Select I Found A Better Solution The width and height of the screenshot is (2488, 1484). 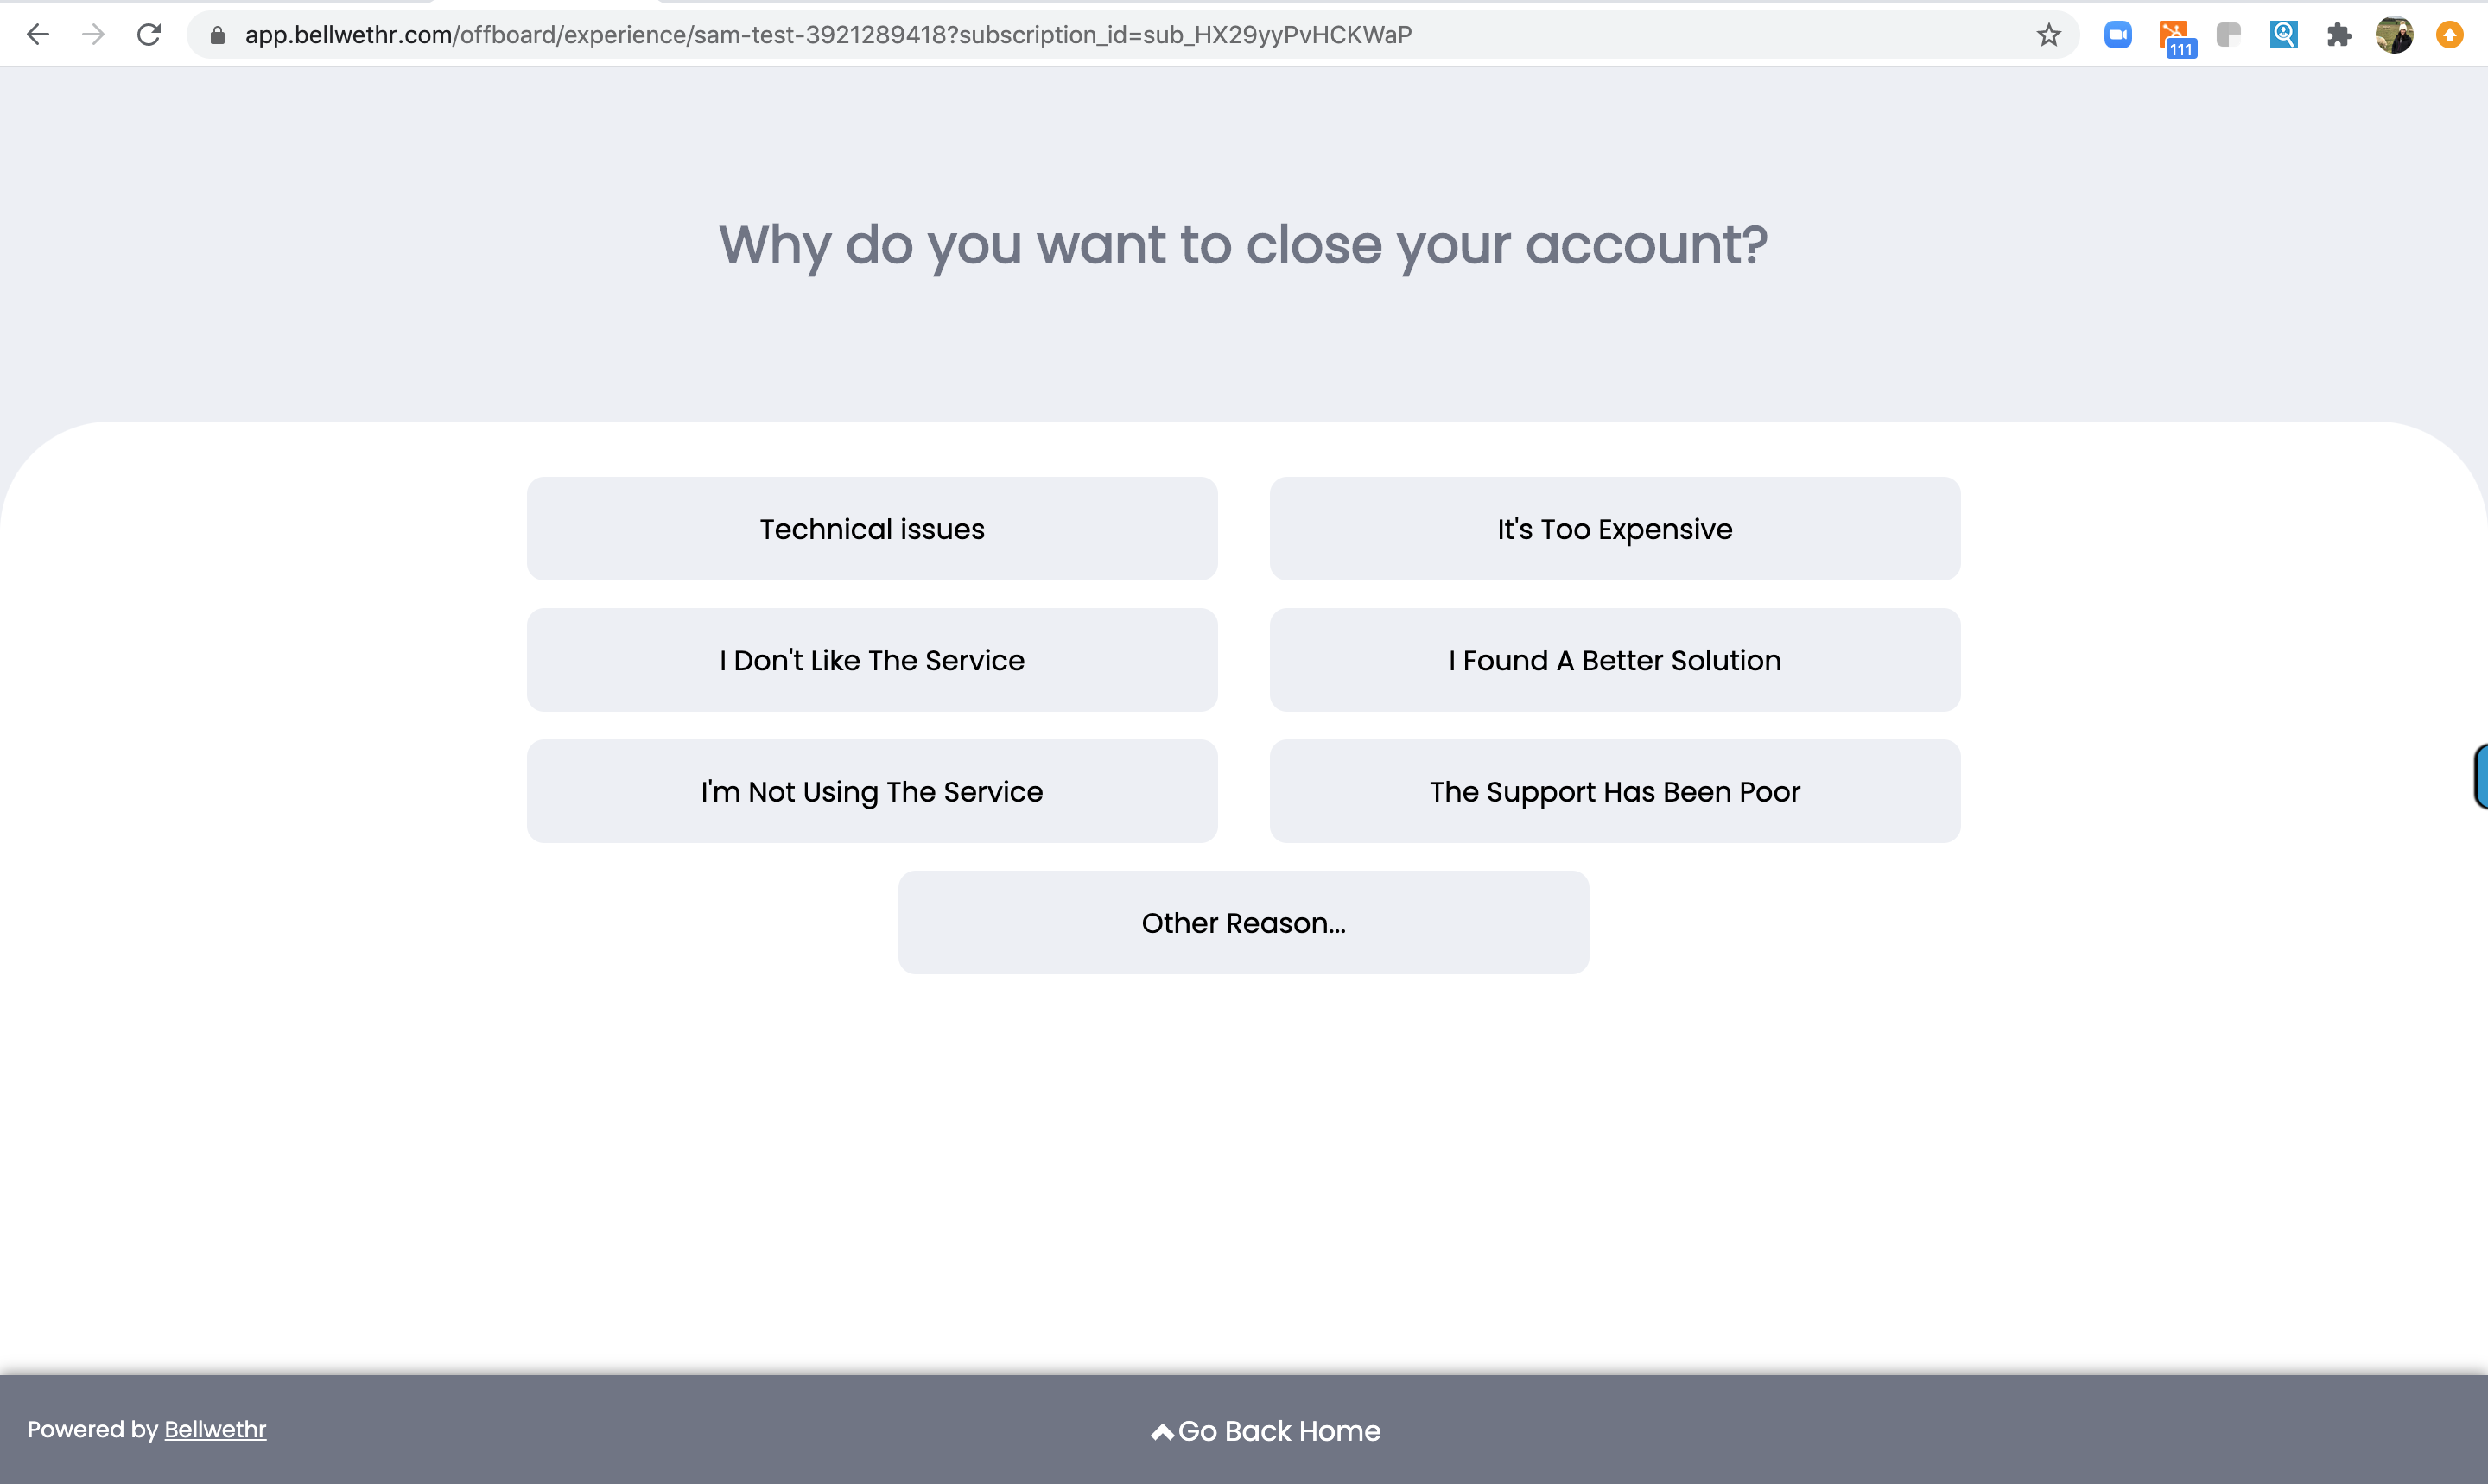[x=1614, y=659]
